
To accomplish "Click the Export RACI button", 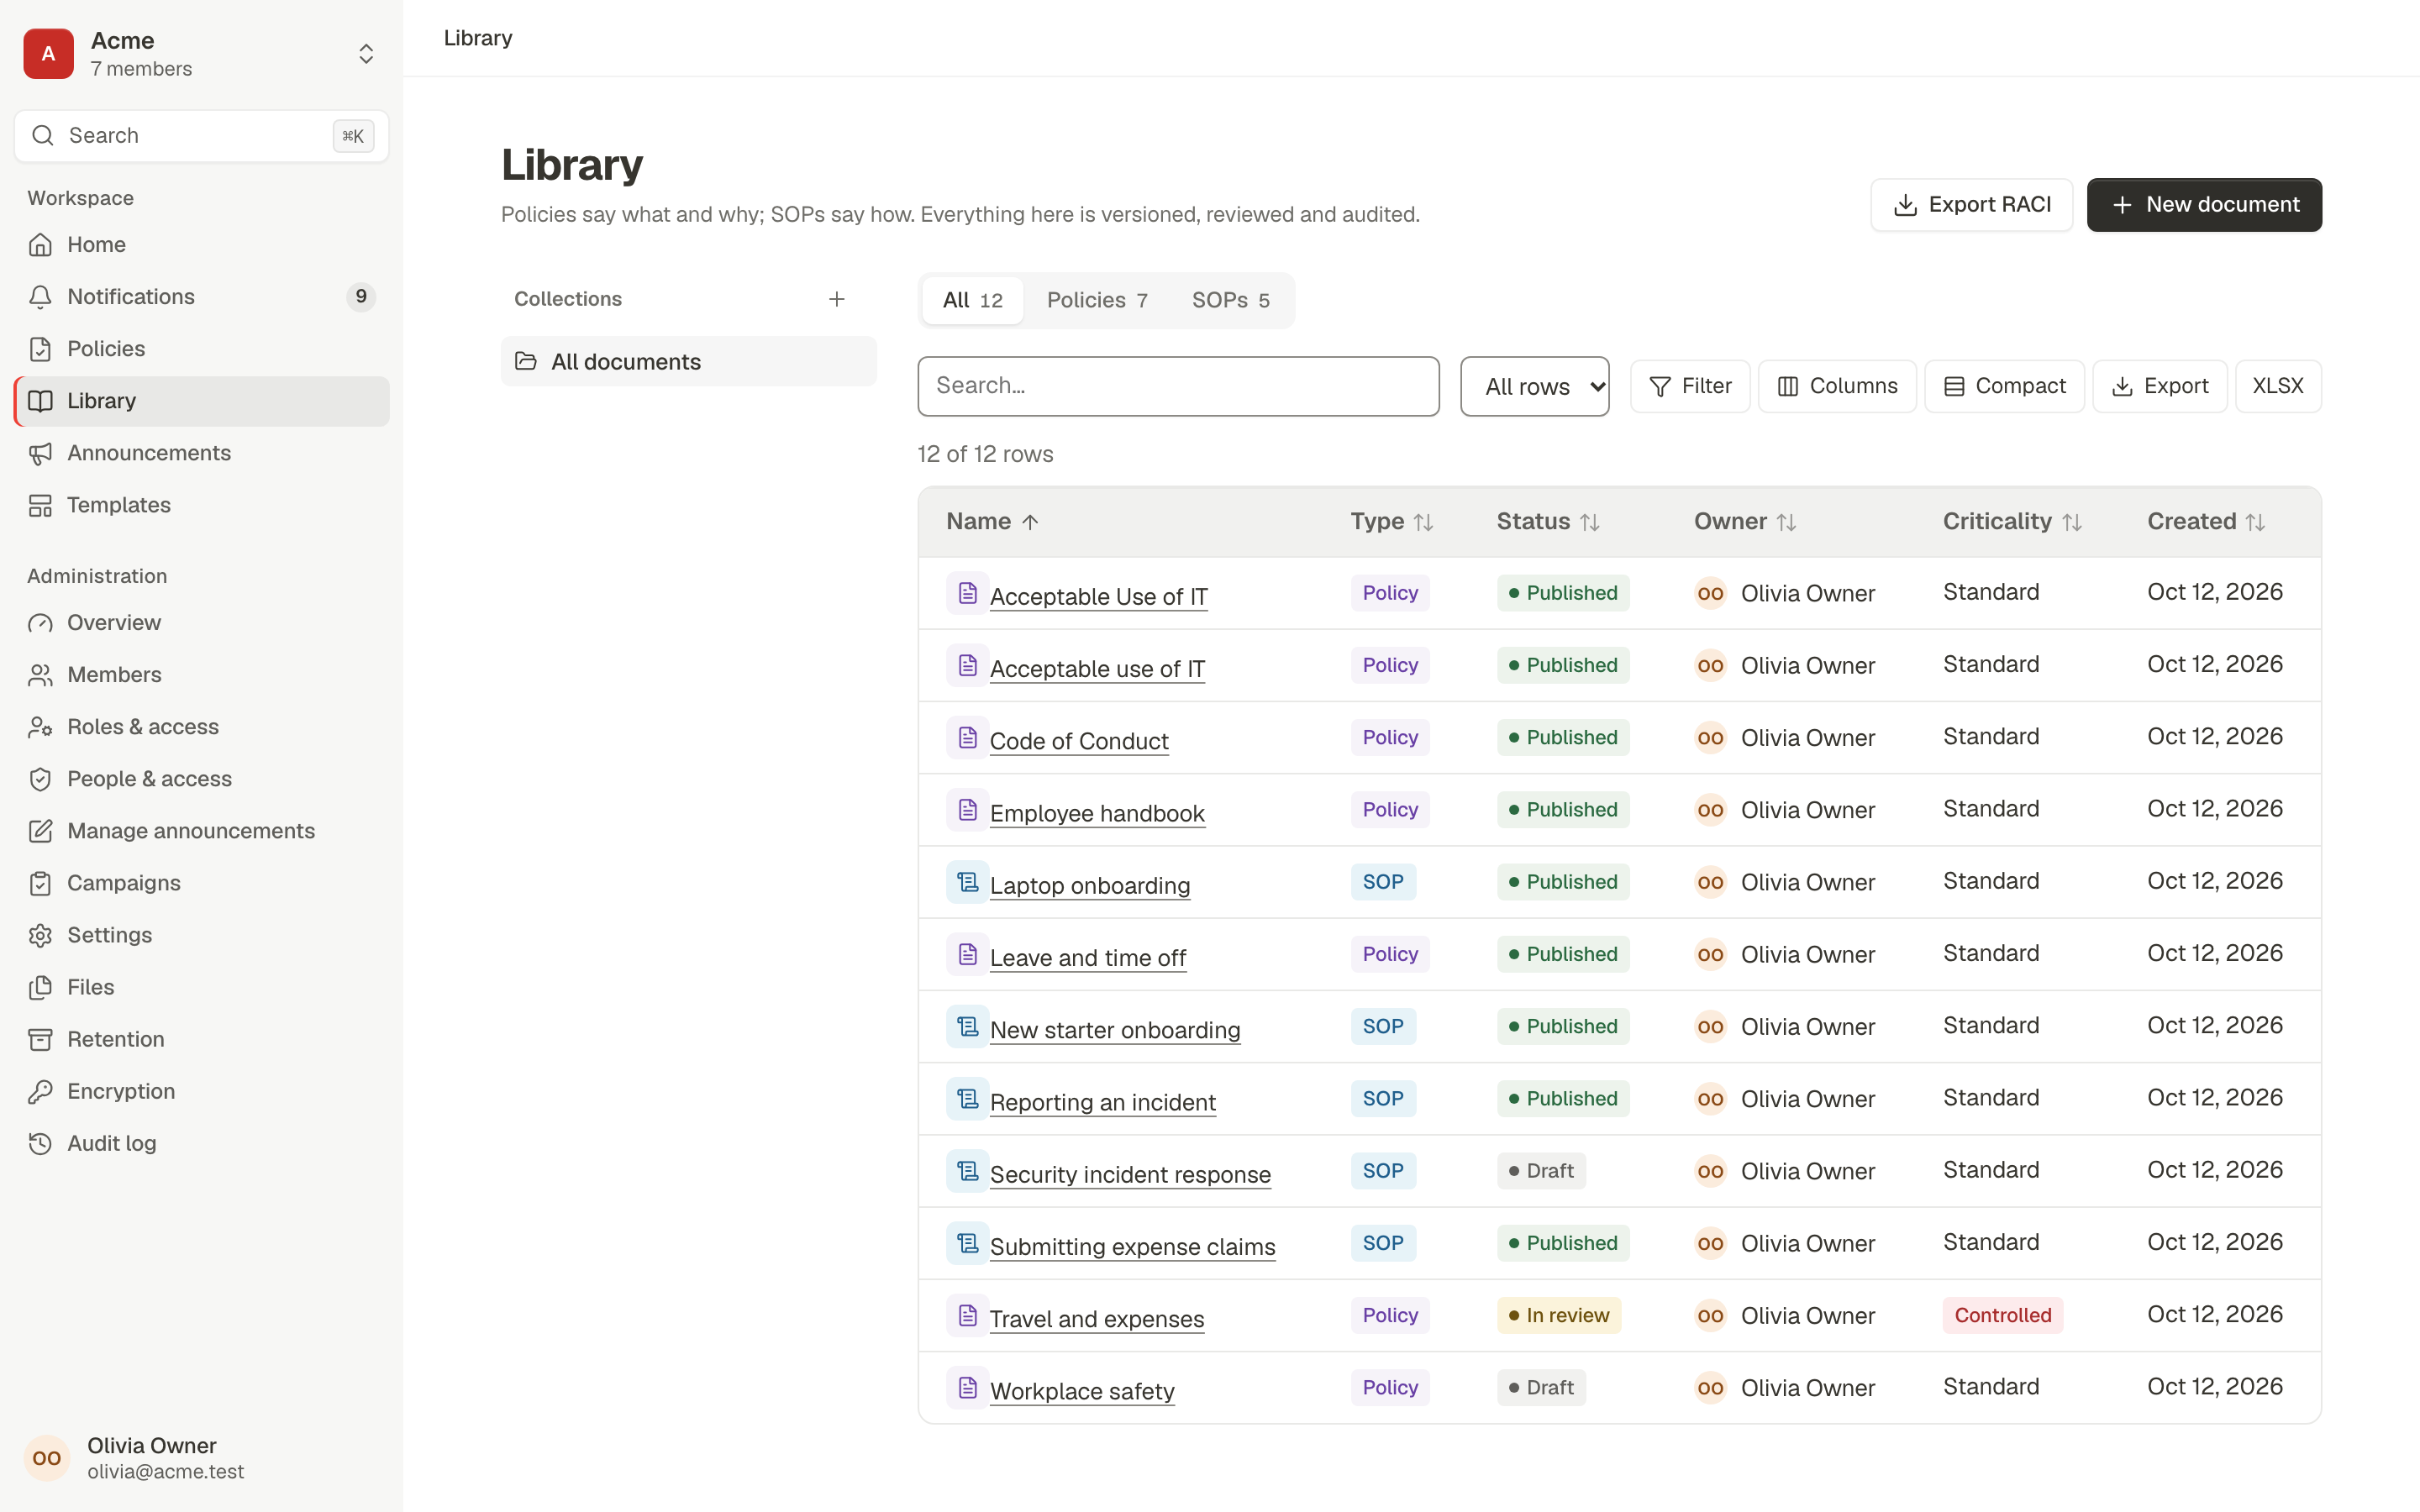I will pos(1971,205).
